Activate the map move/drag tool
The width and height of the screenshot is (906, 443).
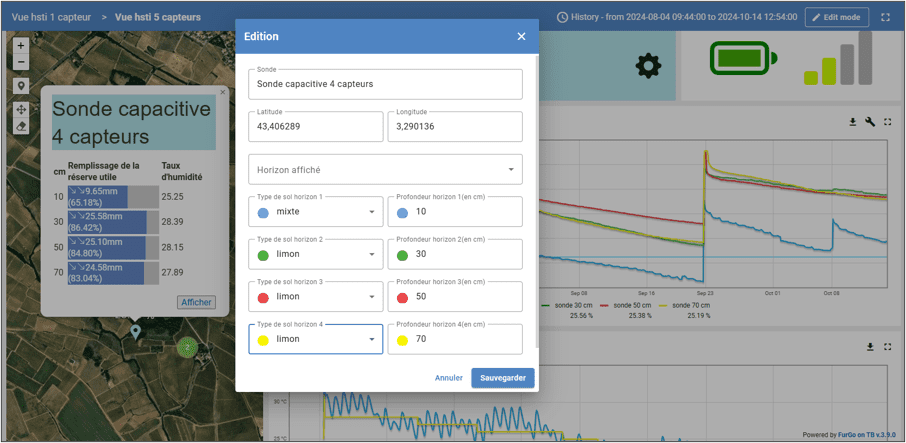[x=21, y=109]
